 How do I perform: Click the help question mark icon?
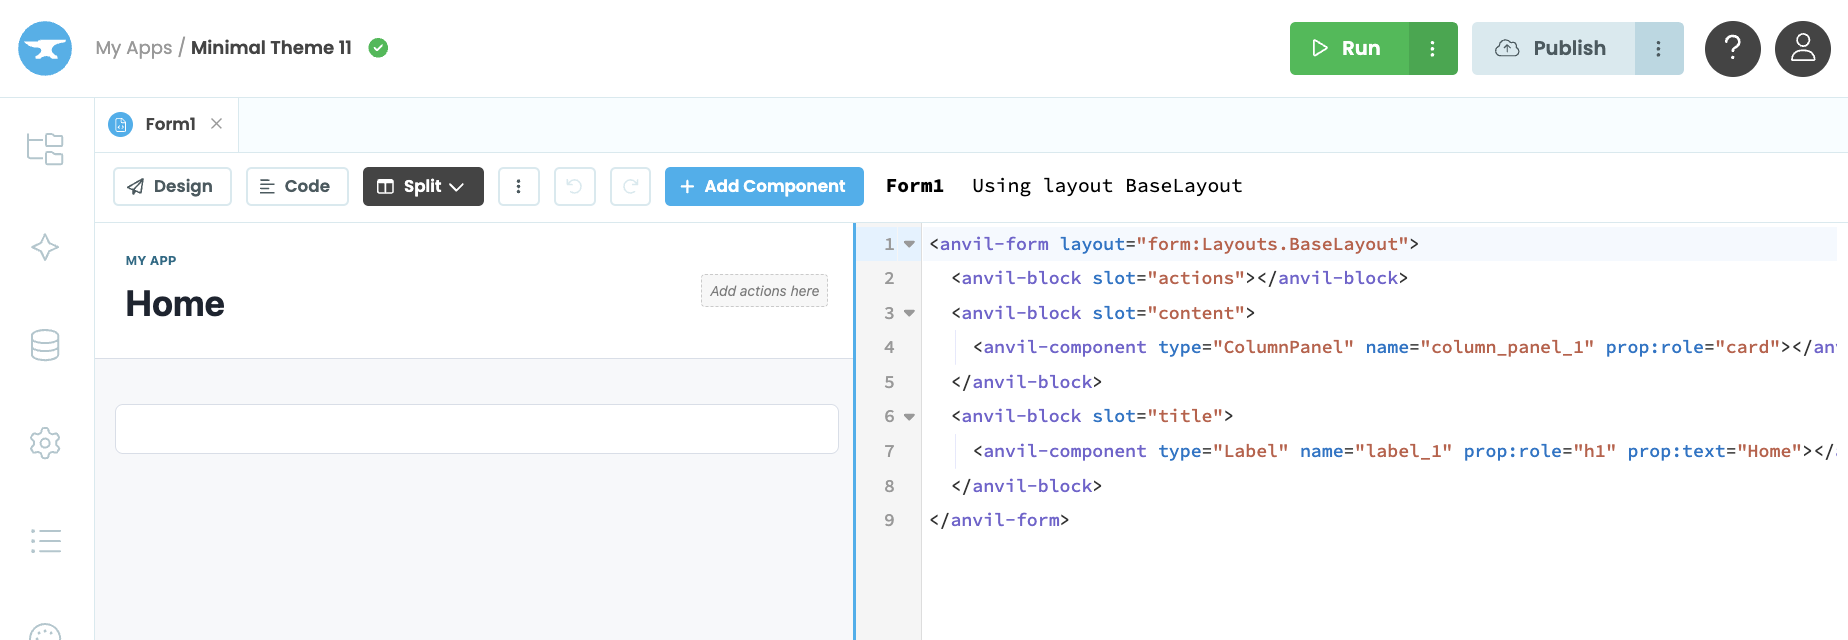(1733, 49)
